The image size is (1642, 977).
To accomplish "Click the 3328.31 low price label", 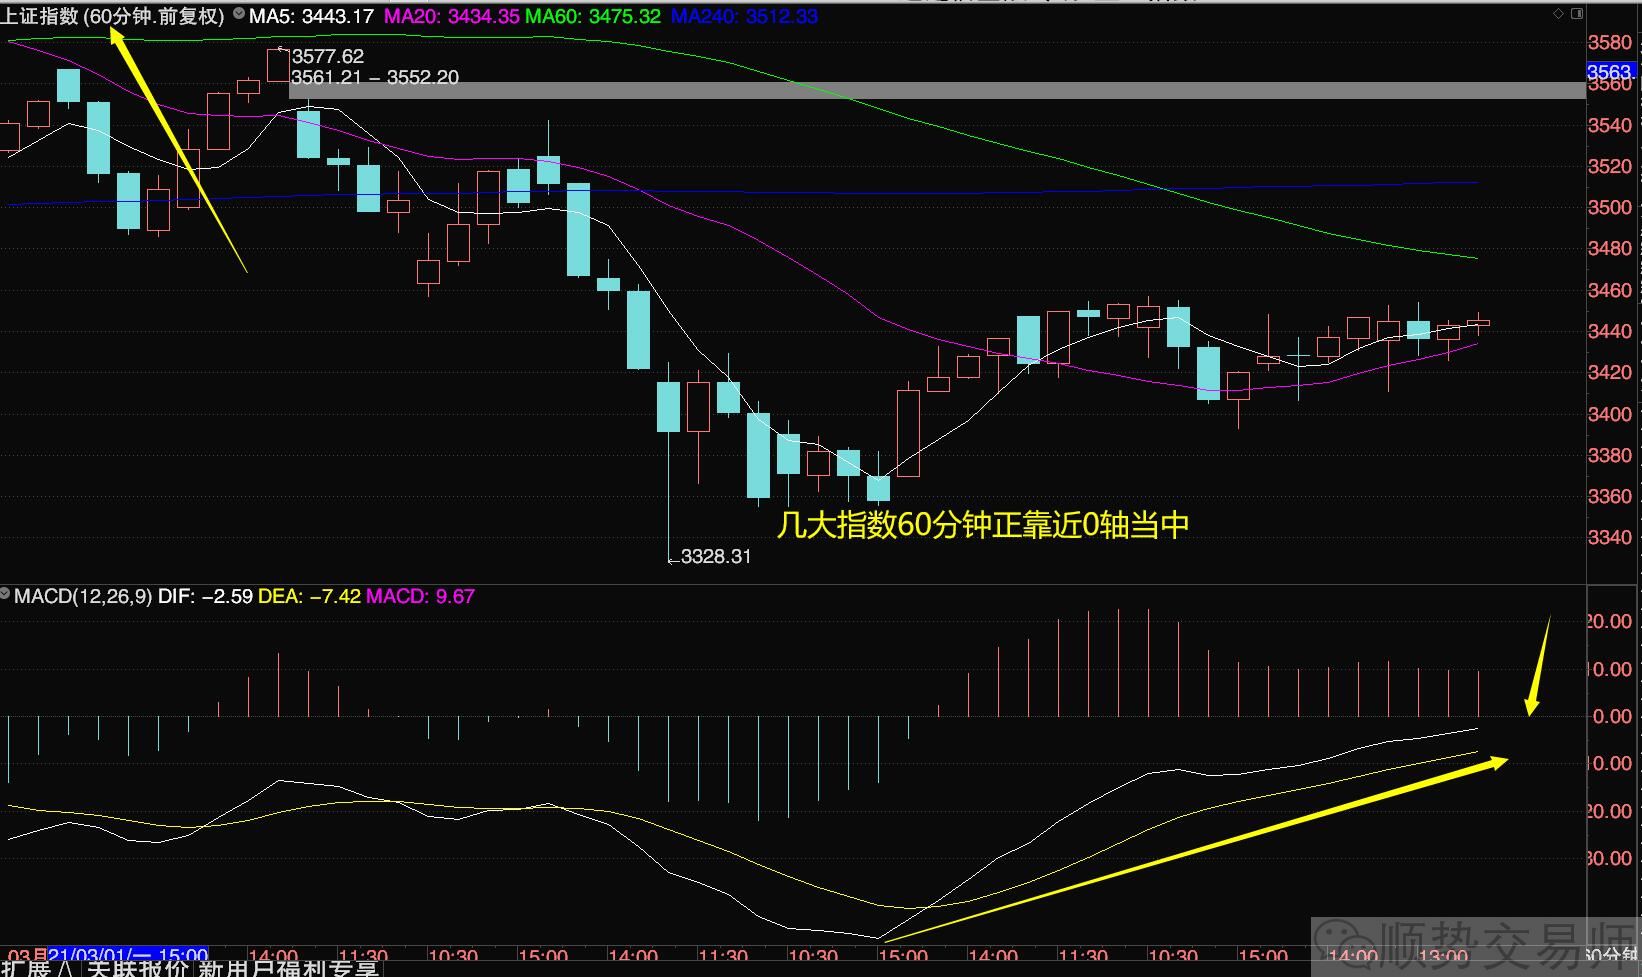I will (x=716, y=556).
